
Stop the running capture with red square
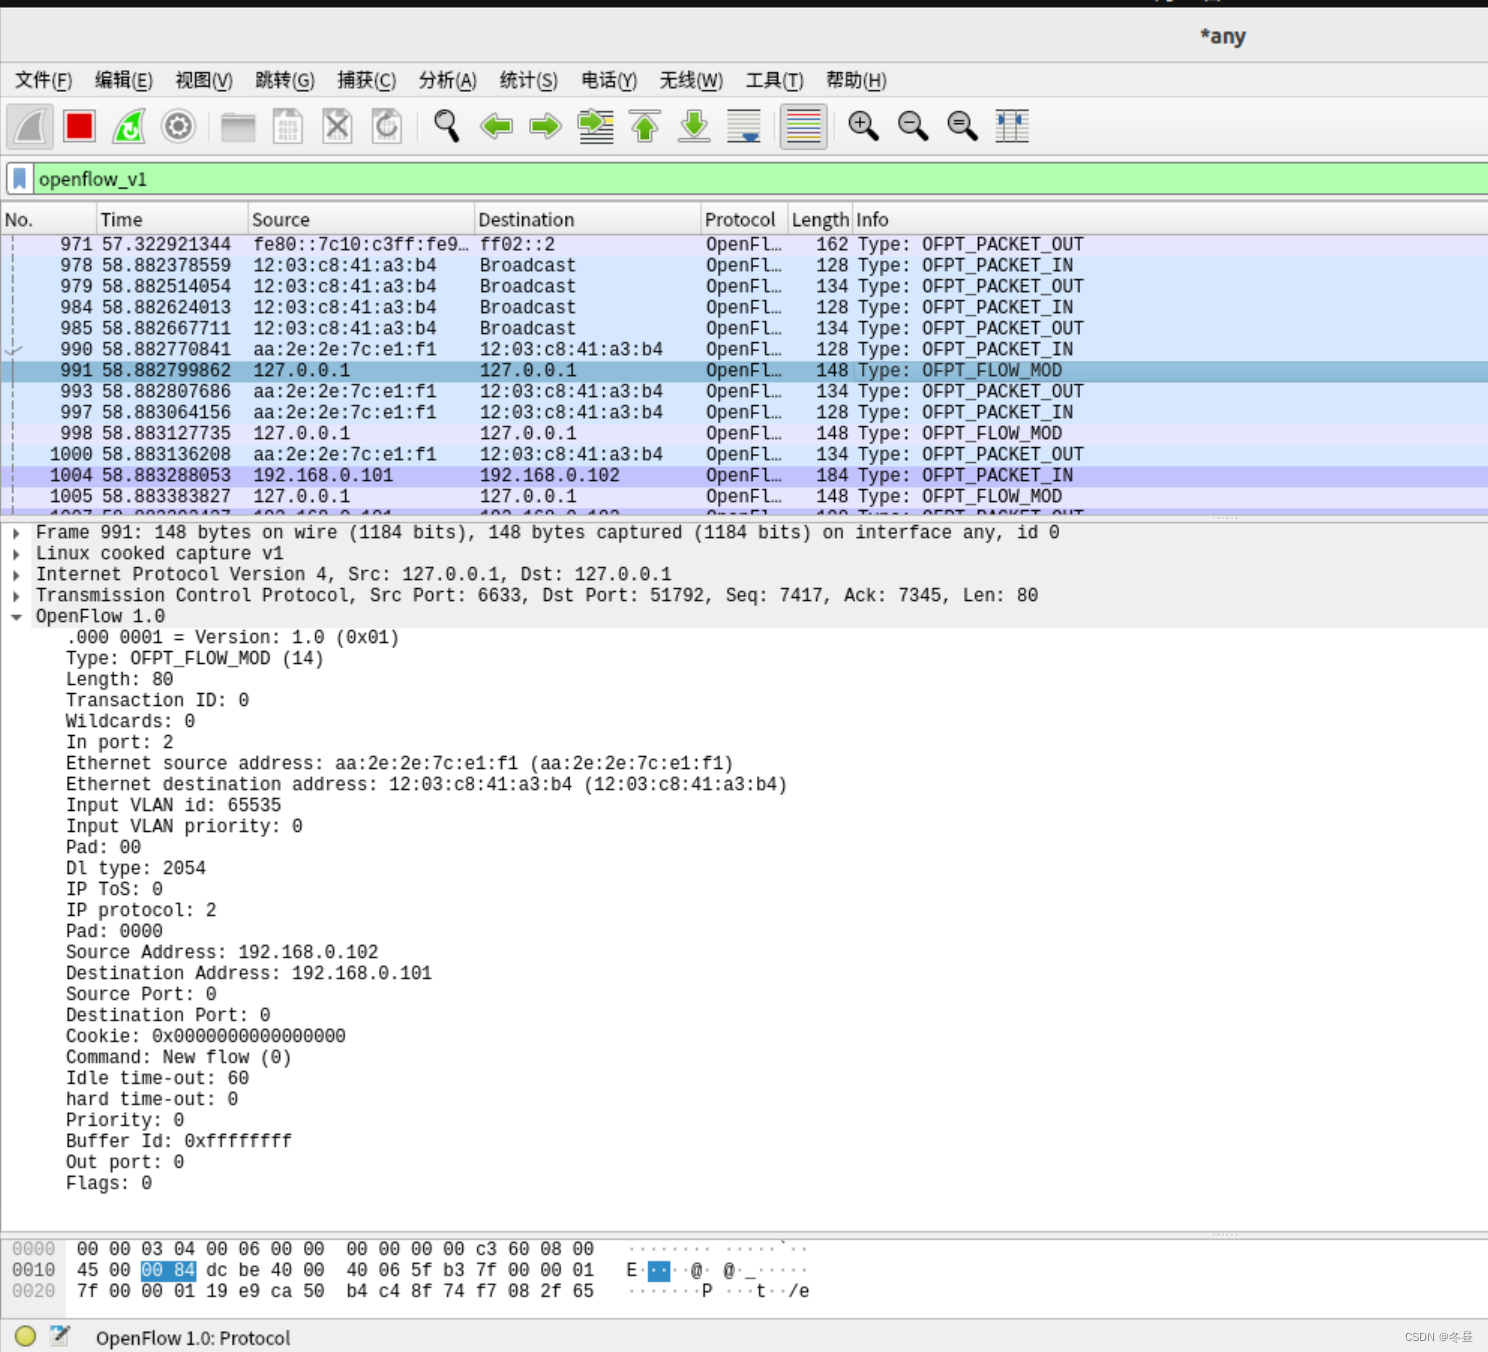[x=79, y=126]
